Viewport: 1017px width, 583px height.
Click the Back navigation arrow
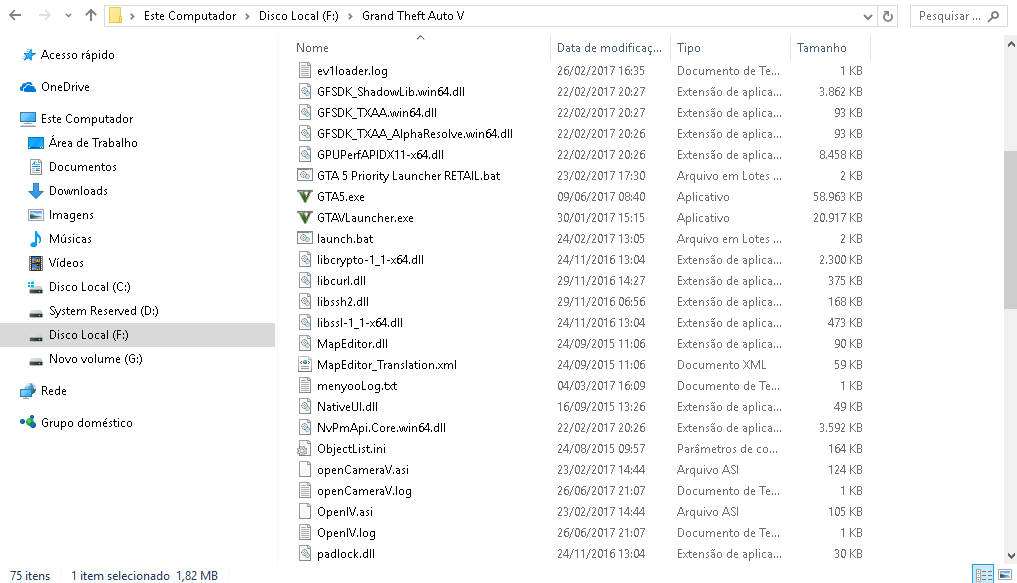[15, 16]
